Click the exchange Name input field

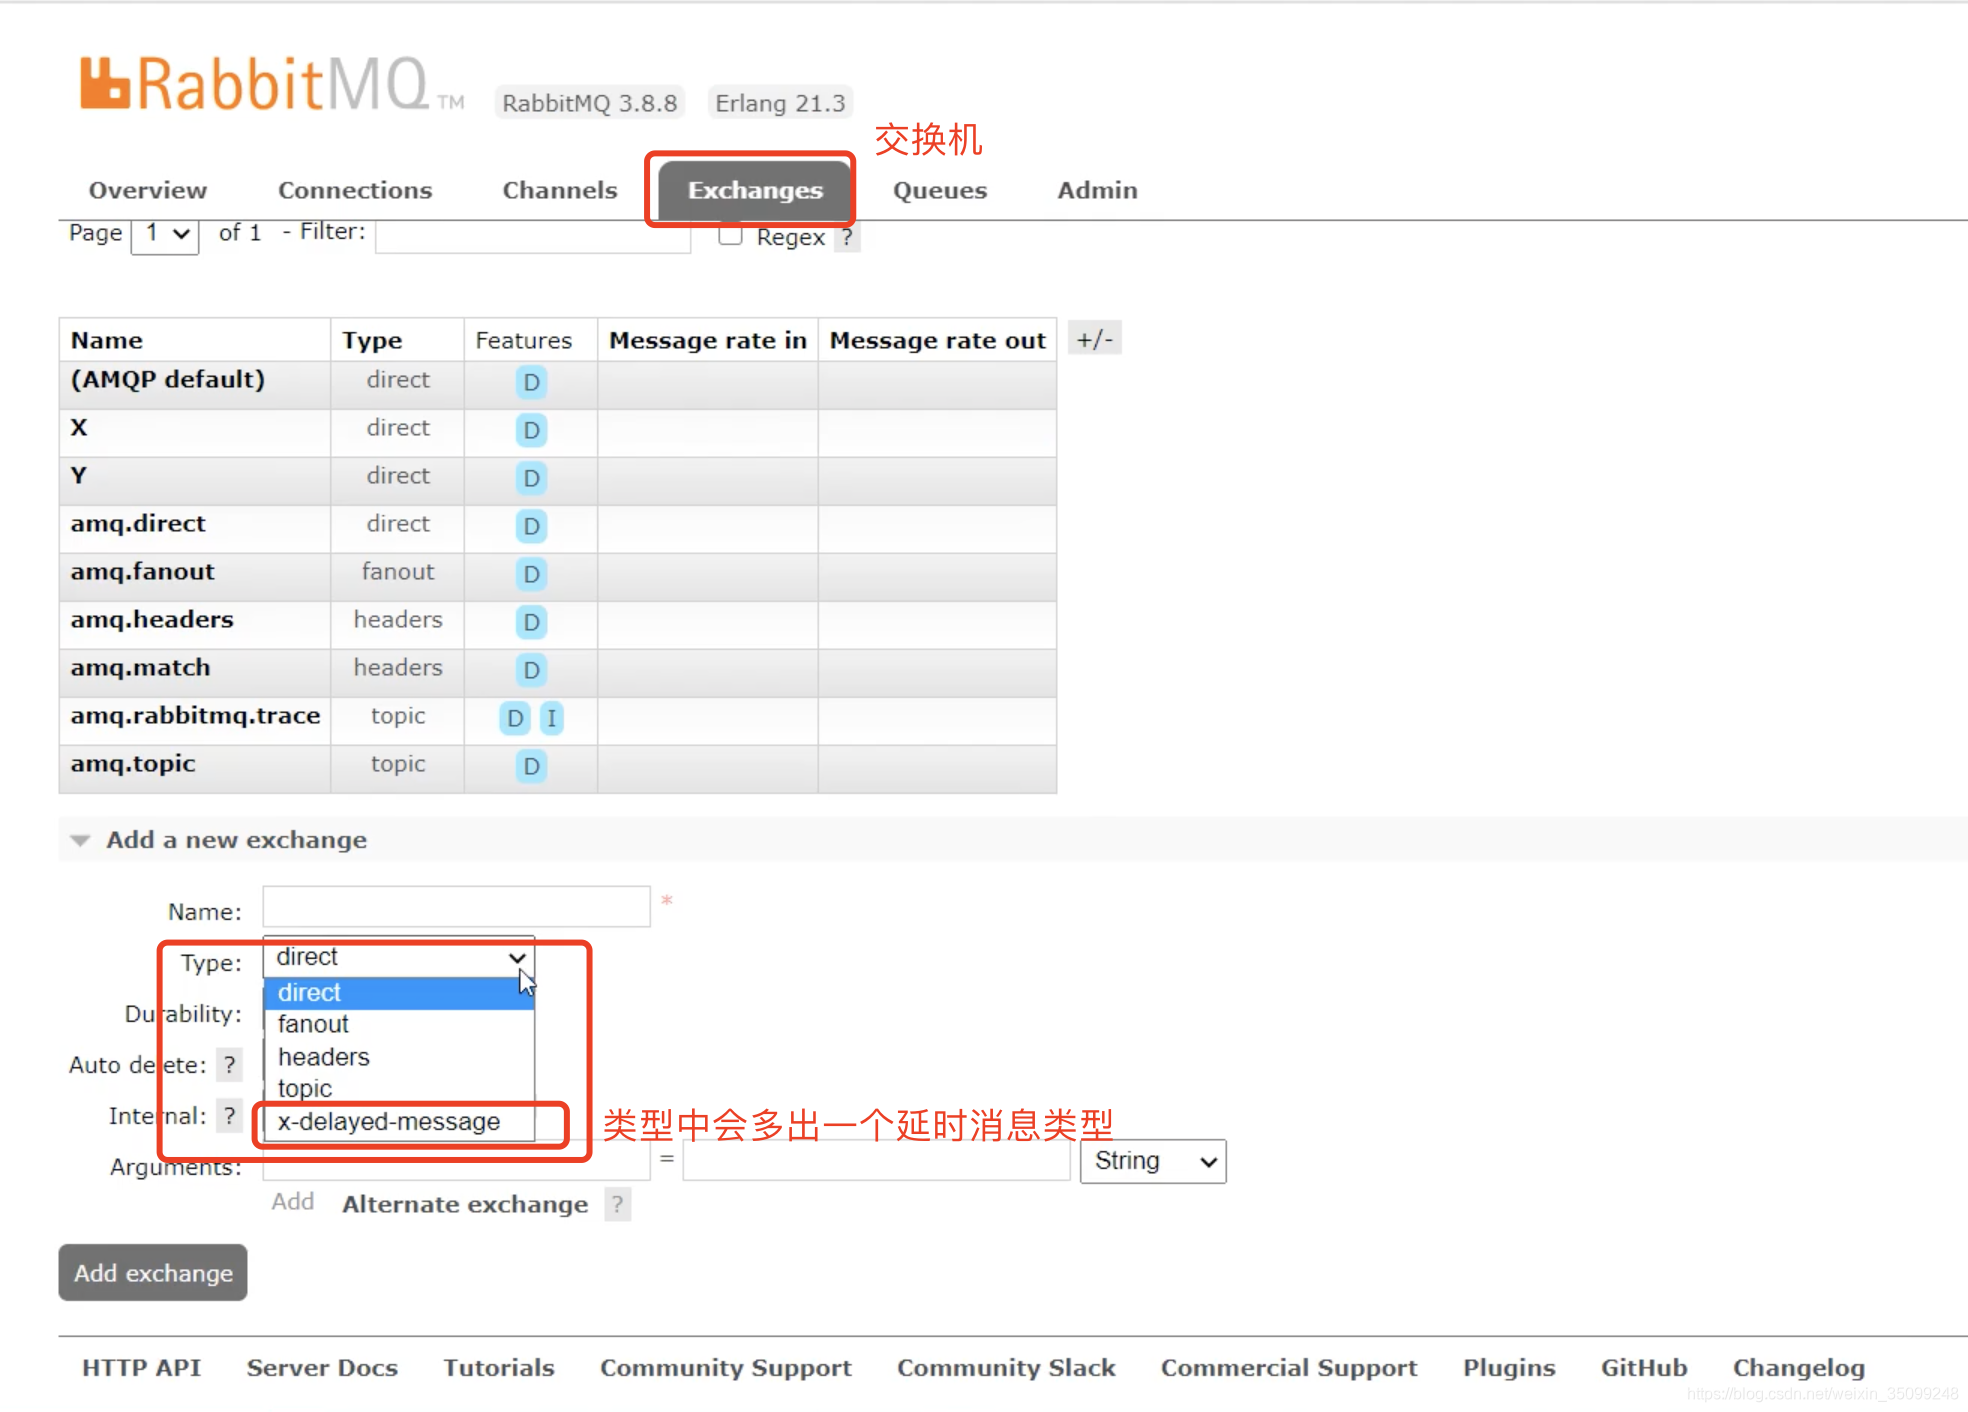point(457,906)
